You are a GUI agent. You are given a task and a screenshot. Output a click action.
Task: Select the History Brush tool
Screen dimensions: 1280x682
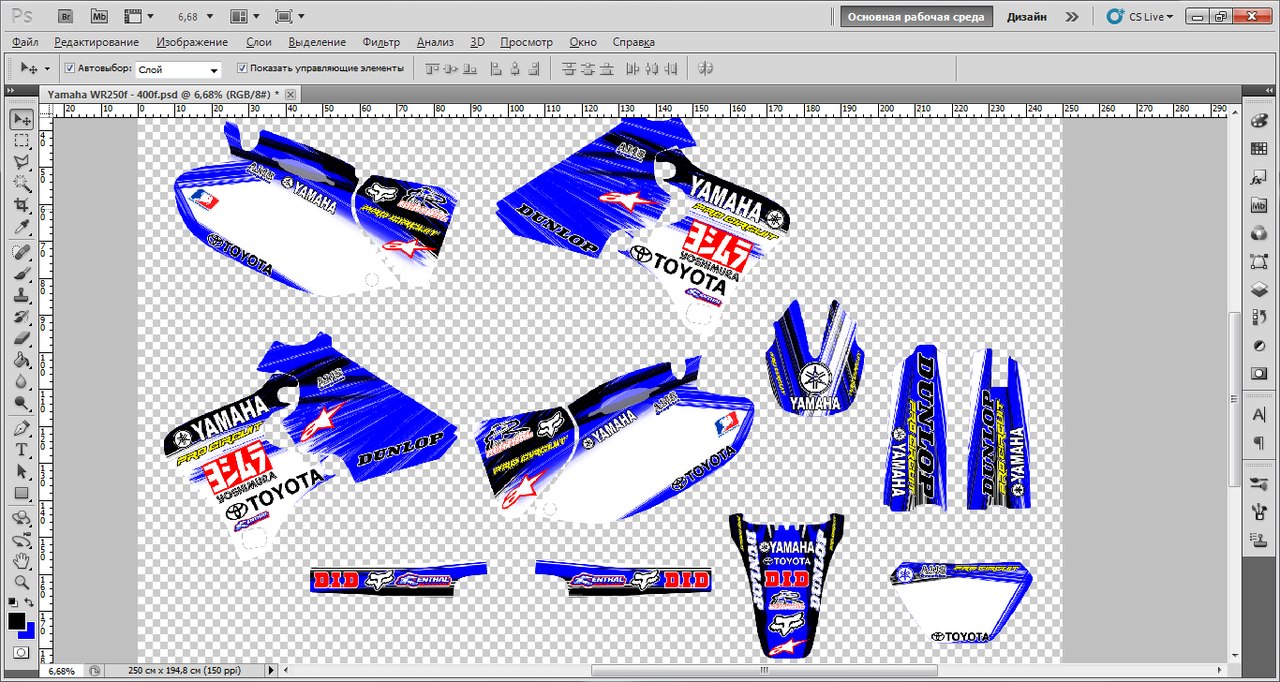pyautogui.click(x=21, y=317)
